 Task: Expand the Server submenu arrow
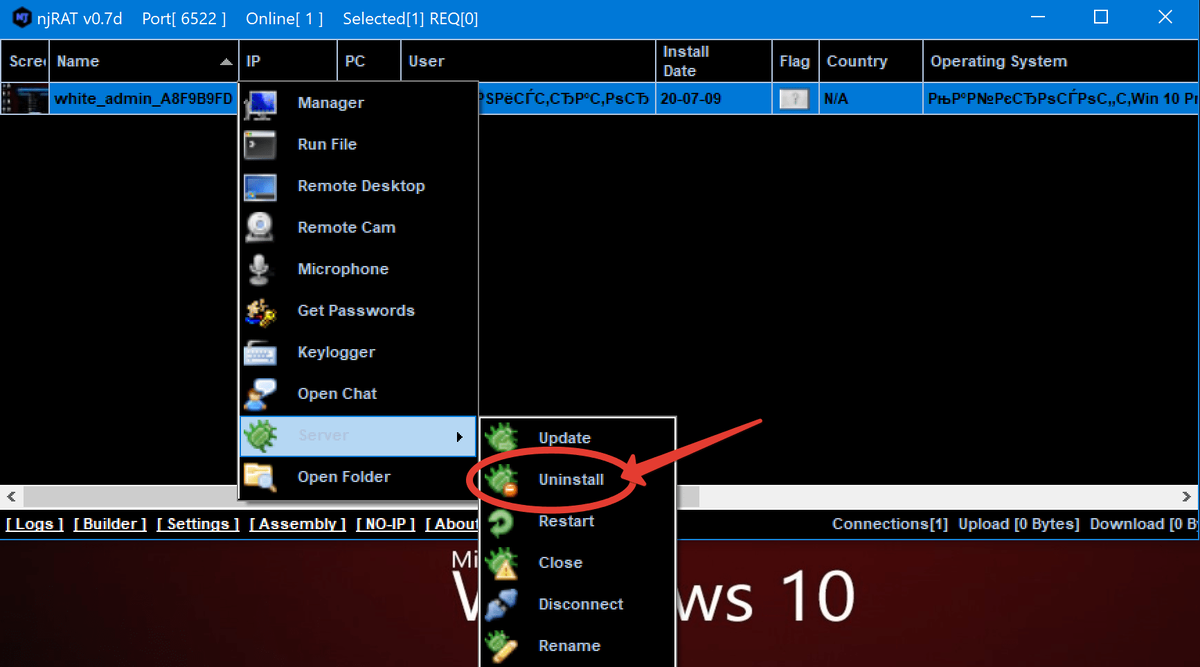pyautogui.click(x=459, y=436)
